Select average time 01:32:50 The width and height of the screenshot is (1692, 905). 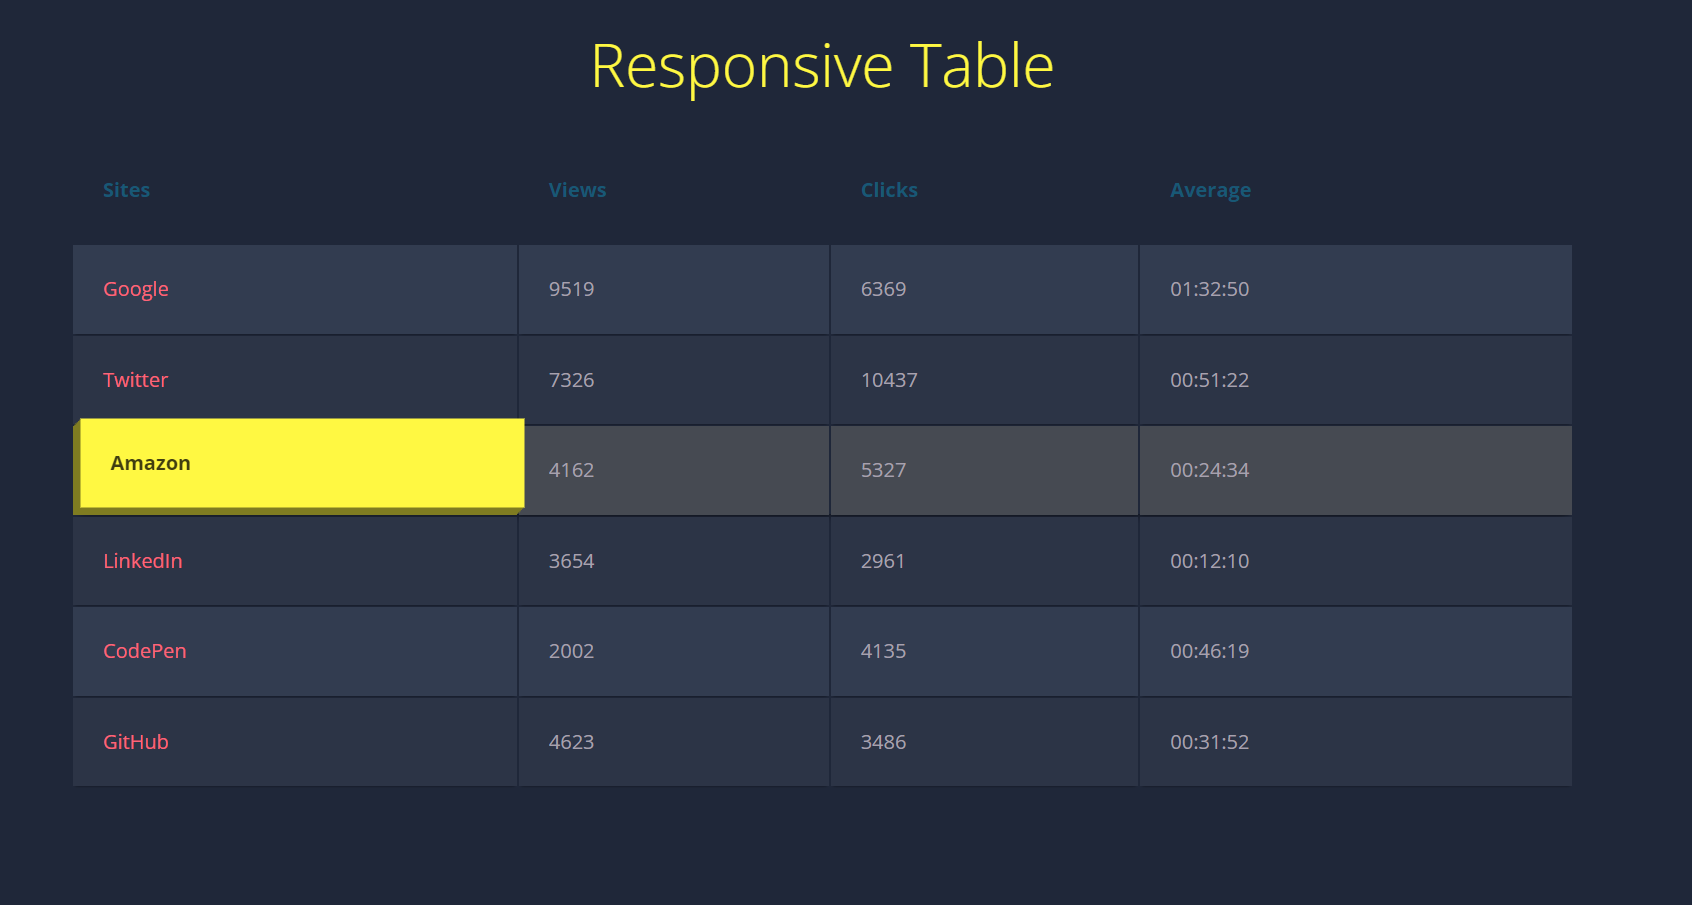[1209, 289]
